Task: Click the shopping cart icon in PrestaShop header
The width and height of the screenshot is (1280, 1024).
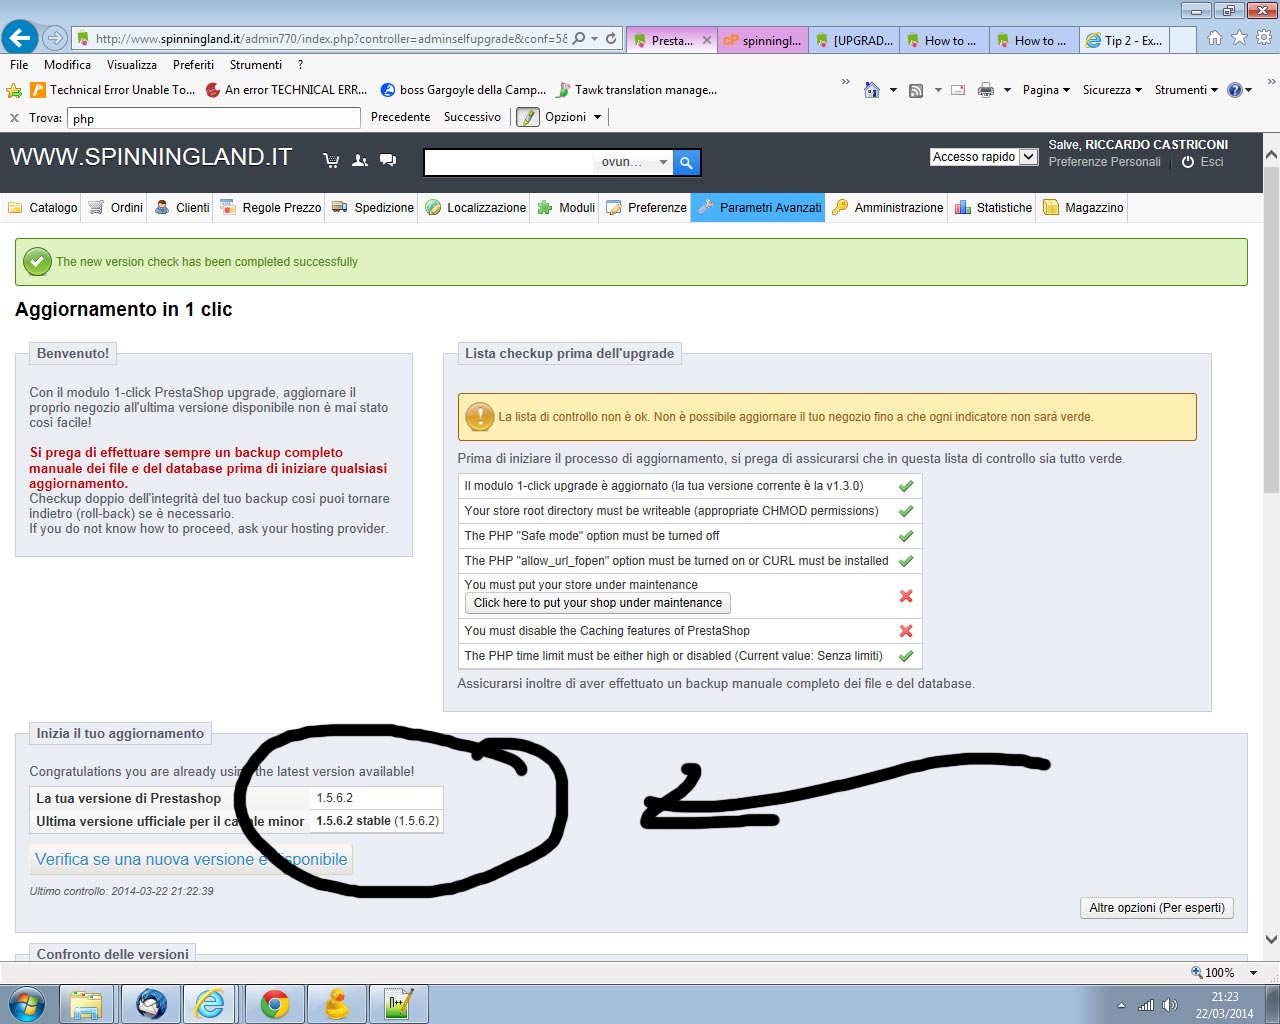Action: 331,160
